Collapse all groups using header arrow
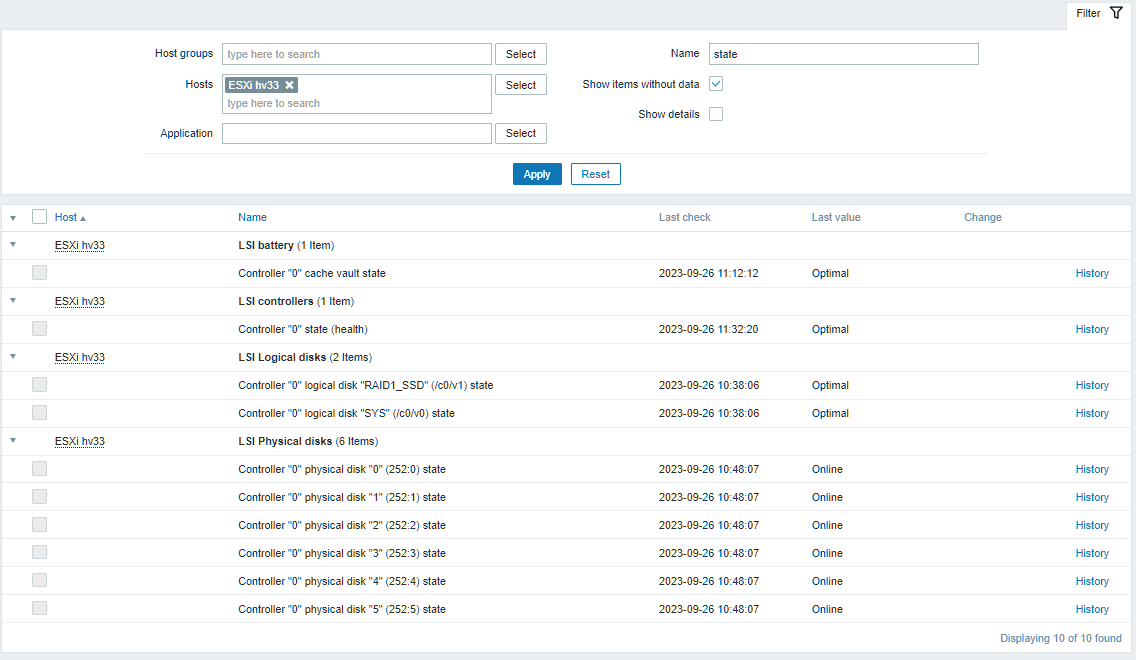Image resolution: width=1136 pixels, height=660 pixels. tap(13, 218)
